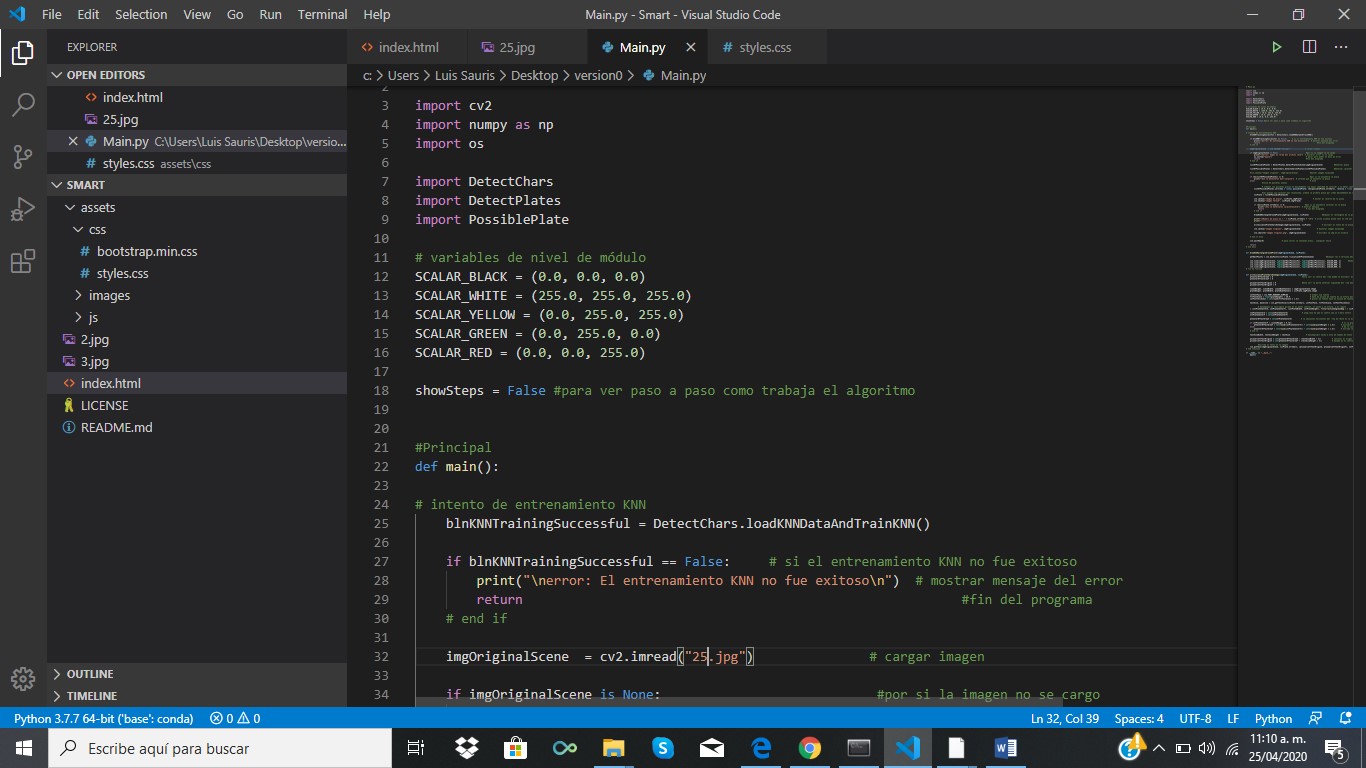
Task: Open Microsoft Store from the taskbar
Action: click(515, 748)
